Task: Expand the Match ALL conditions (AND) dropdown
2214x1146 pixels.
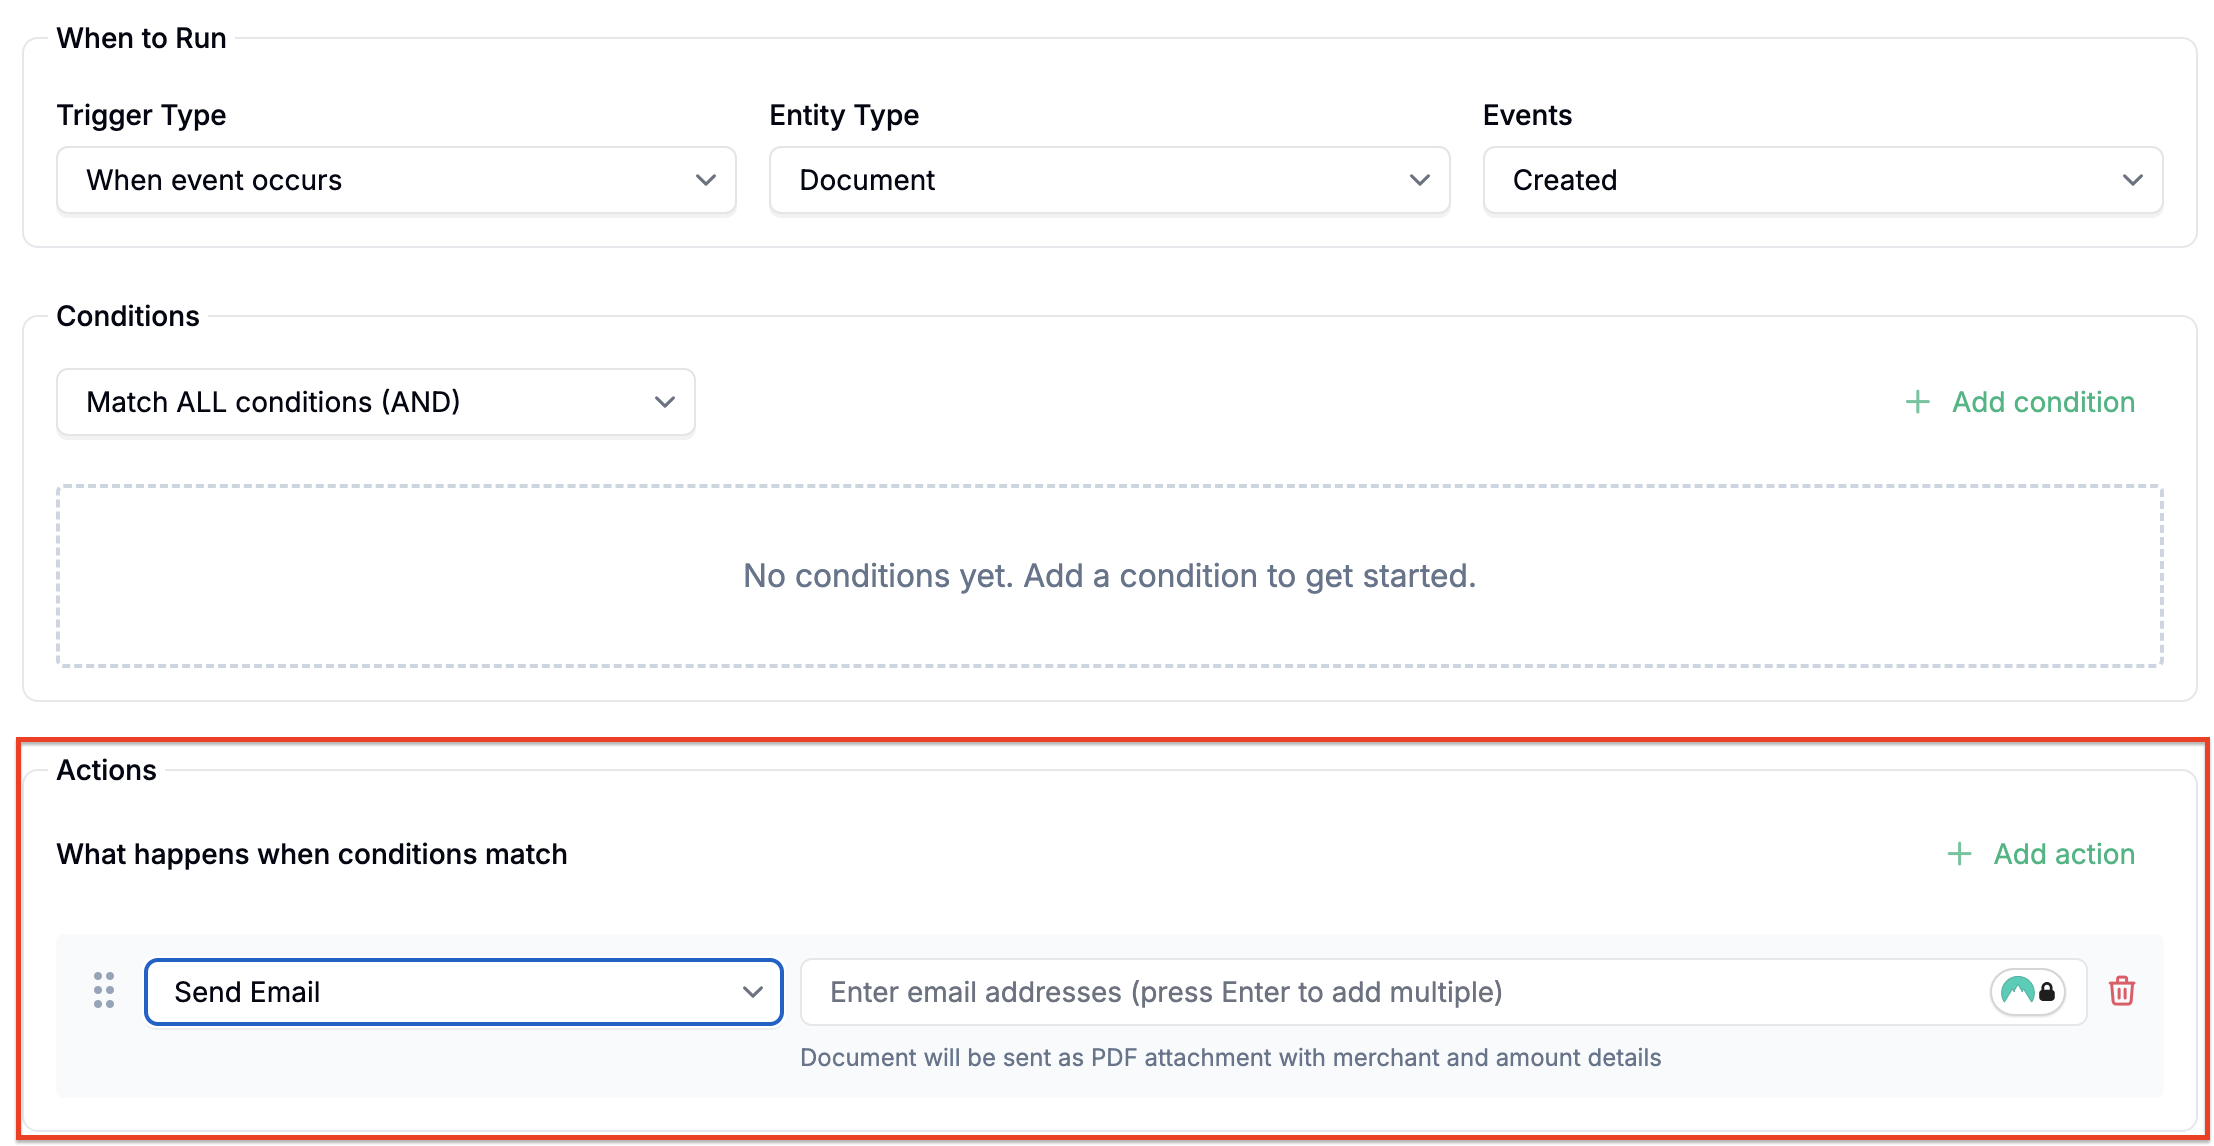Action: click(375, 402)
